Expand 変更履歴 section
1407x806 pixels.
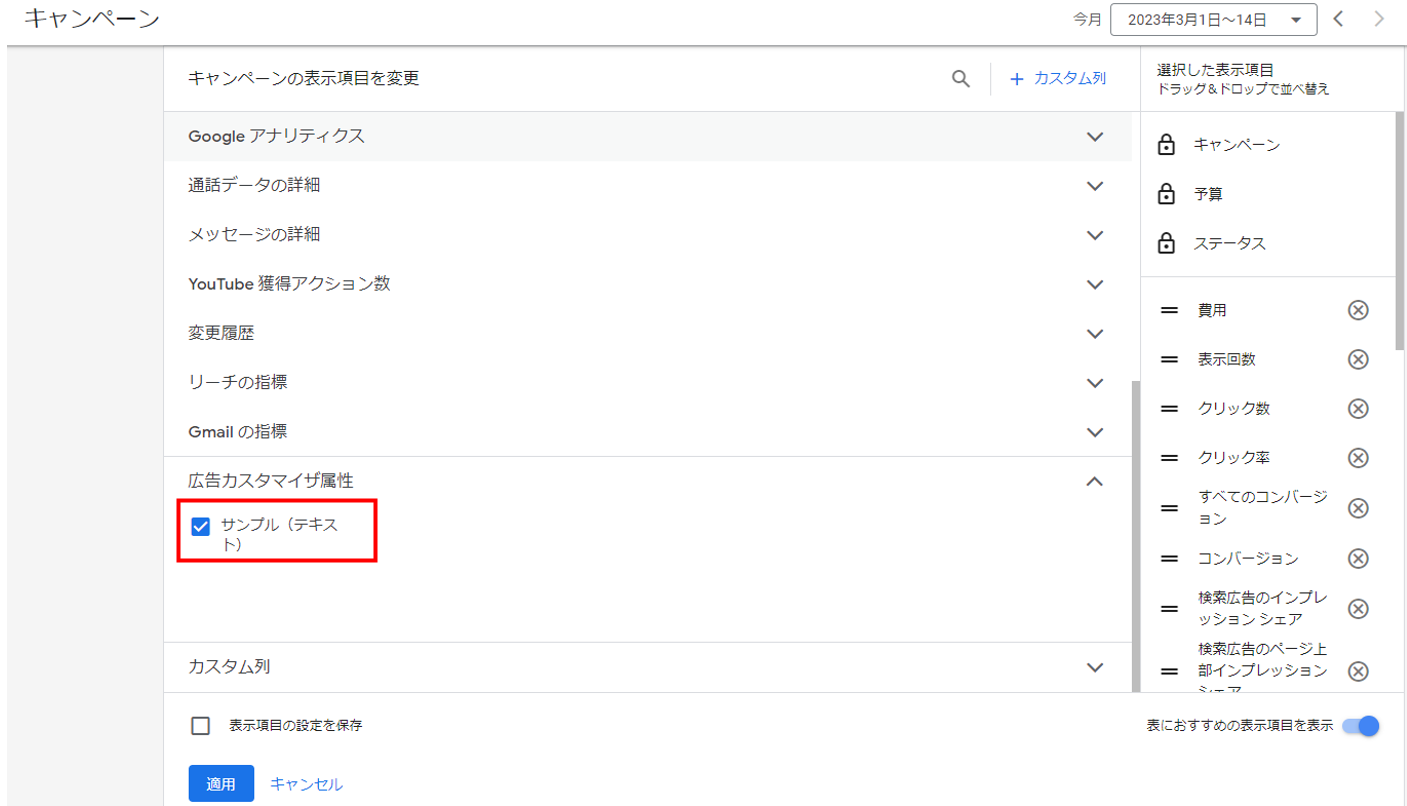[648, 333]
